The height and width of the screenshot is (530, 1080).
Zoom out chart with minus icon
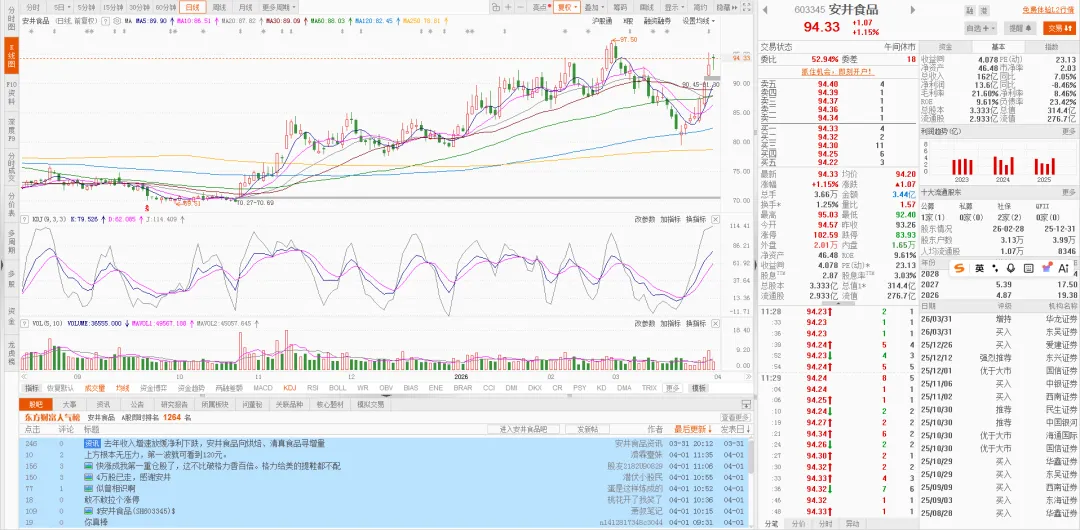[520, 7]
